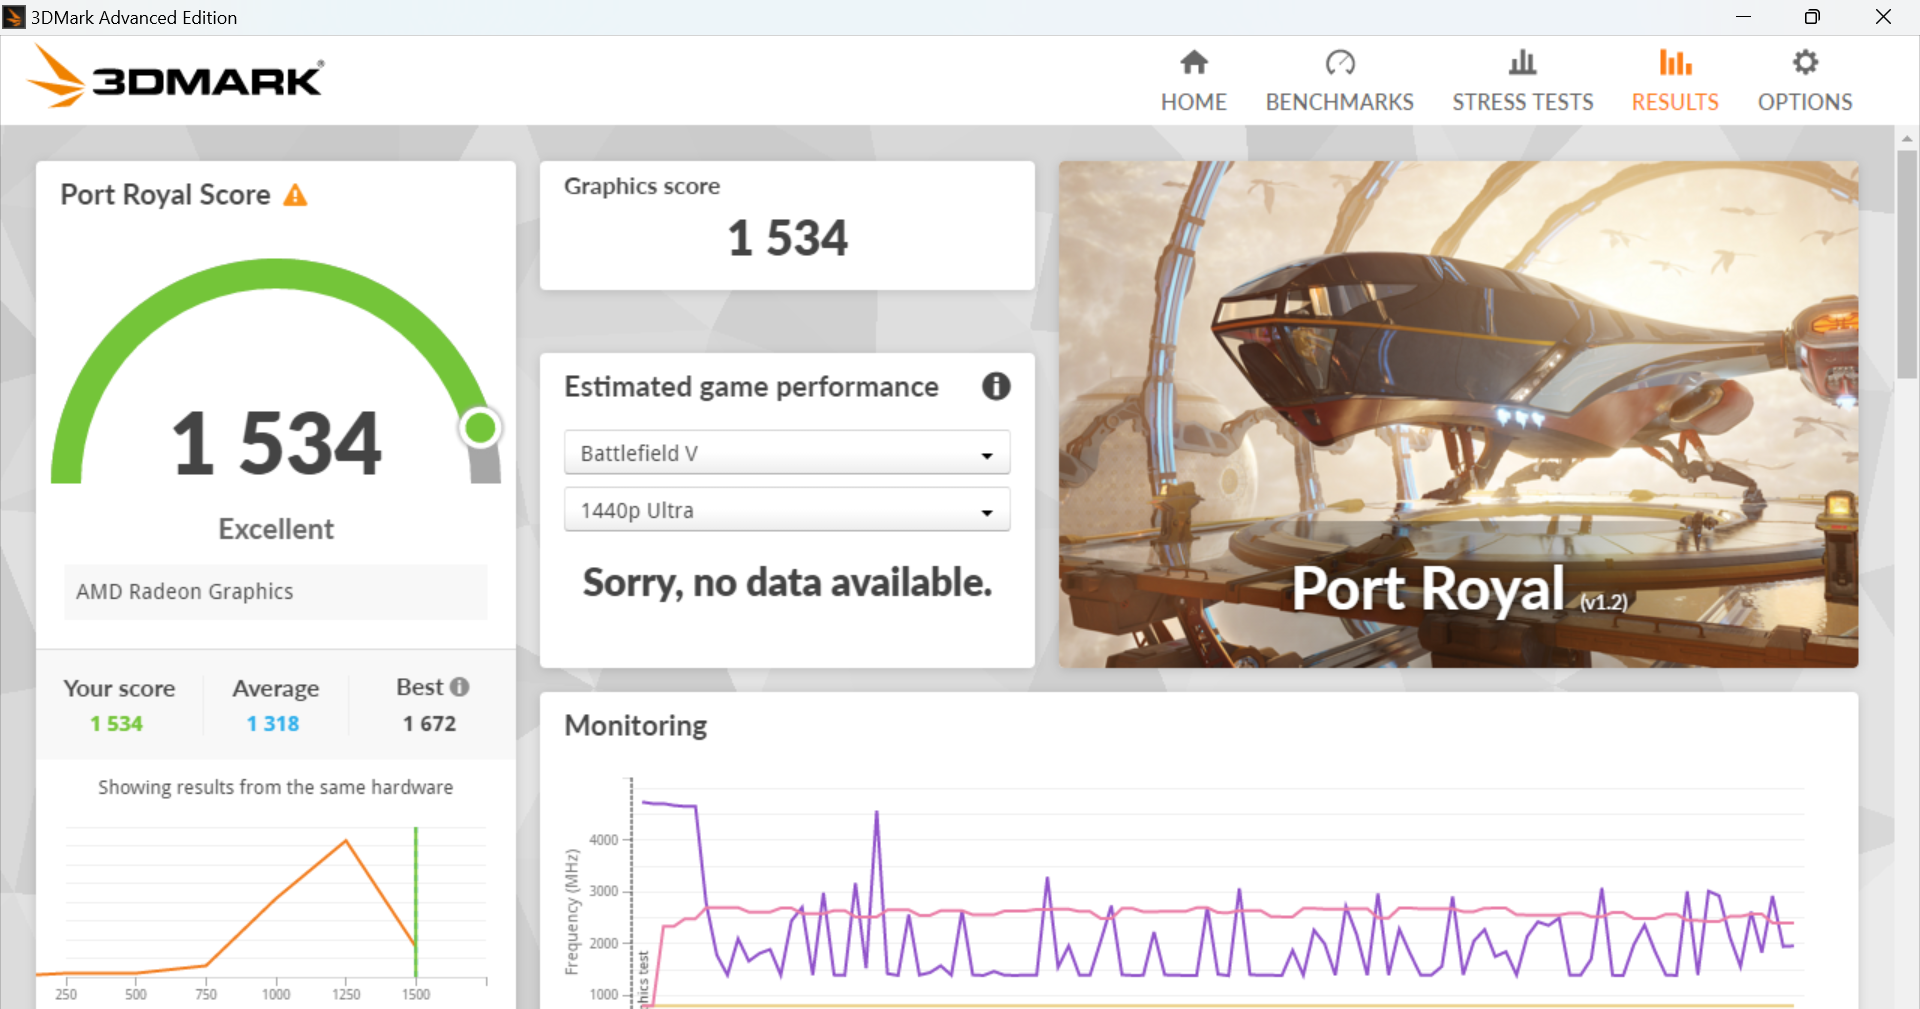Click the Stress Tests bar chart icon
The height and width of the screenshot is (1009, 1920).
[1523, 62]
